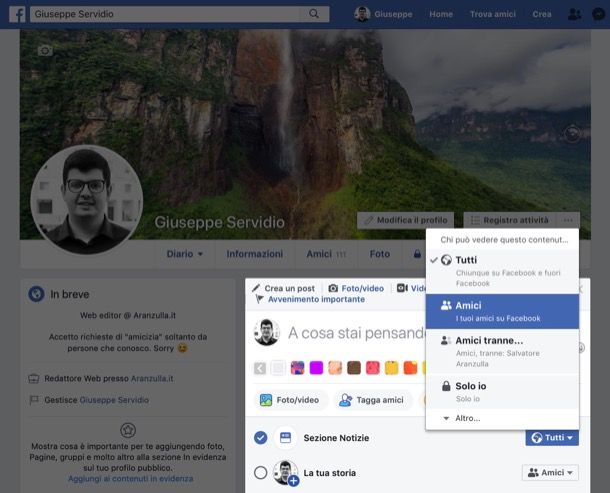Switch to the Amici profile tab
This screenshot has width=610, height=493.
[326, 254]
